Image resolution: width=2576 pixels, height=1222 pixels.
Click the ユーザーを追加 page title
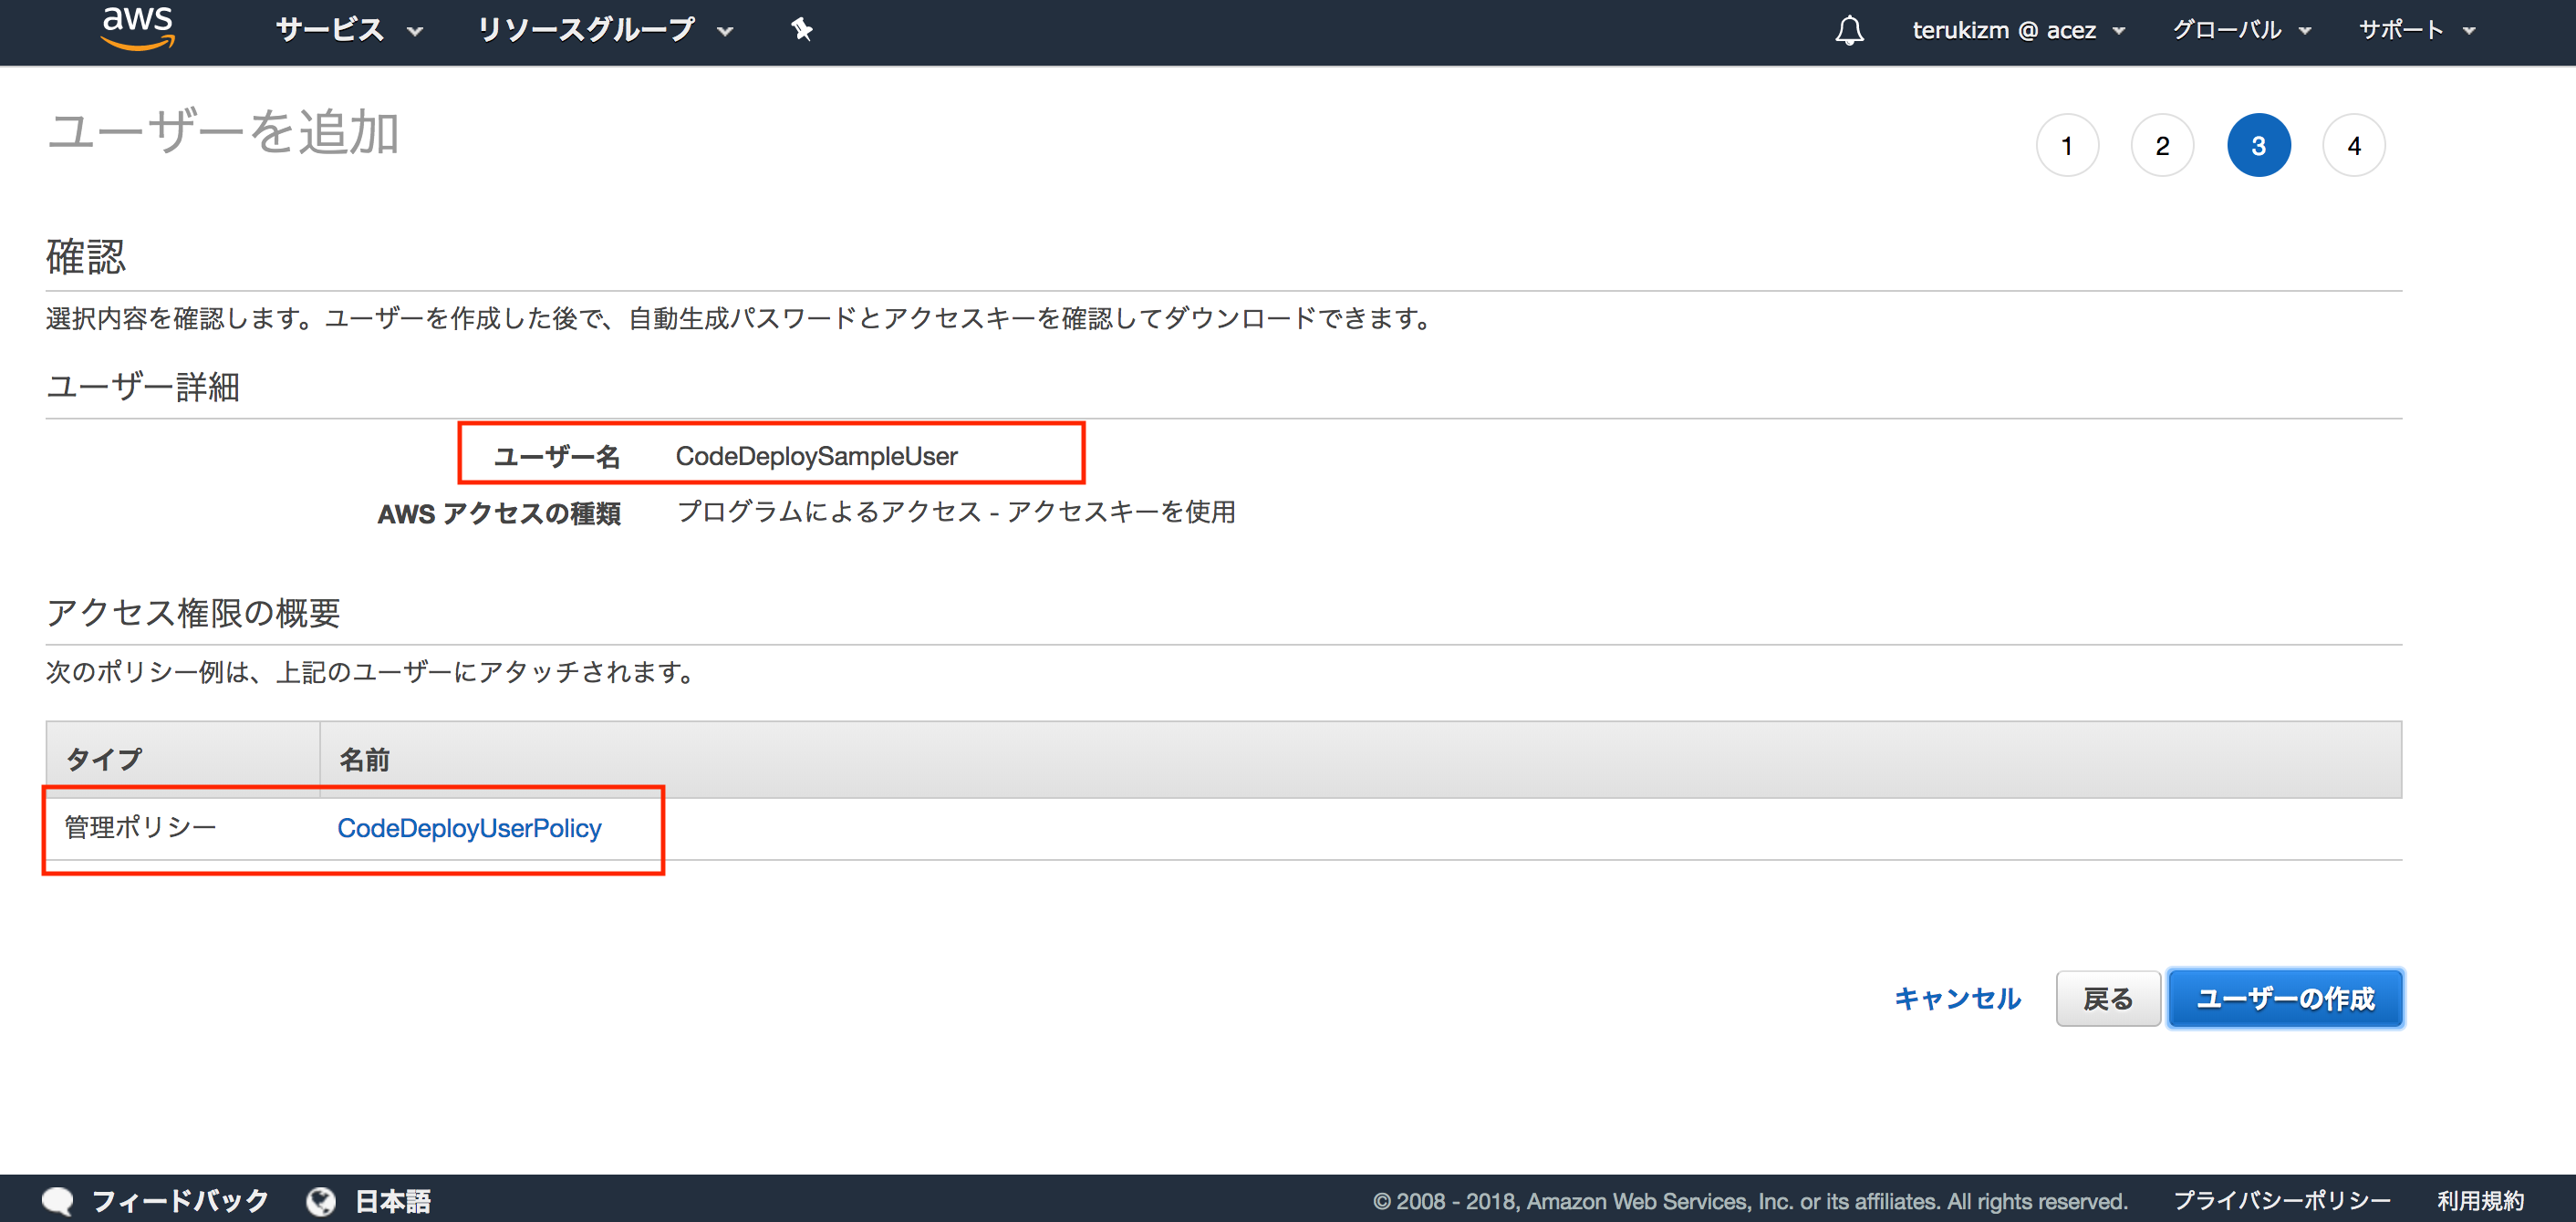(x=223, y=133)
